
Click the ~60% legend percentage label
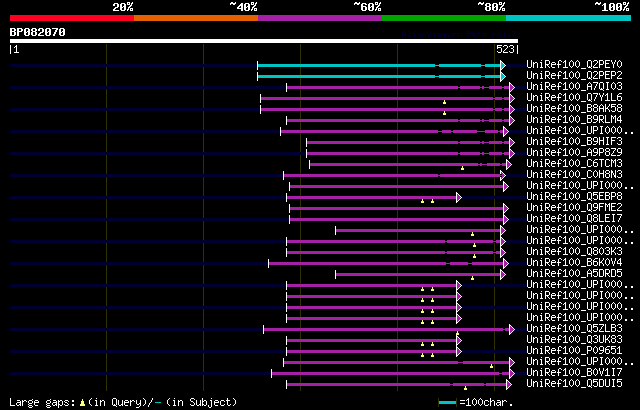point(367,7)
